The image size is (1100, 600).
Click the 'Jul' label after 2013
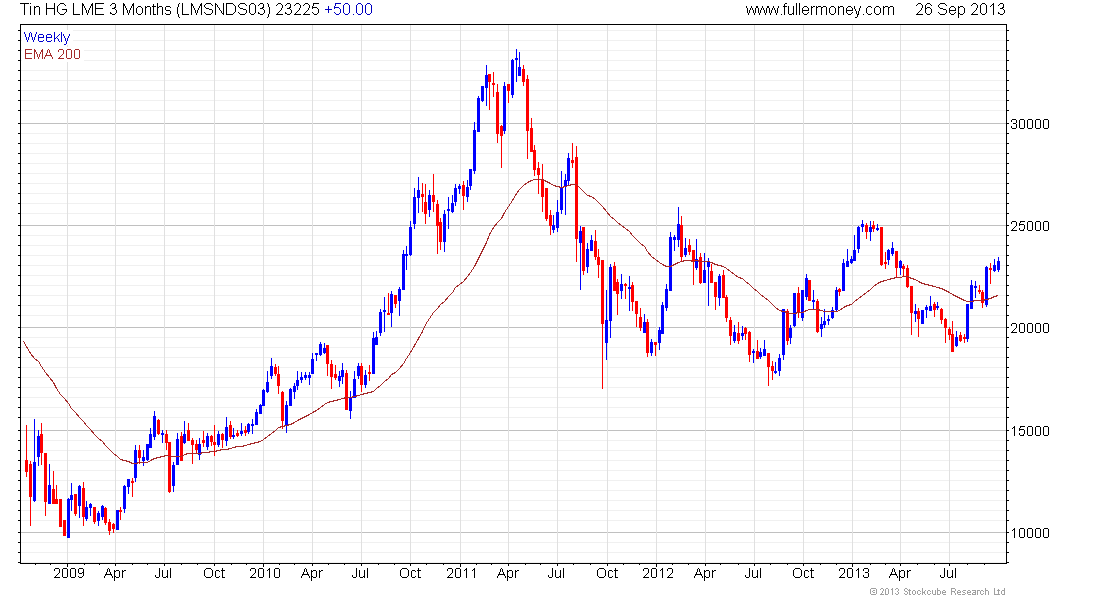948,573
